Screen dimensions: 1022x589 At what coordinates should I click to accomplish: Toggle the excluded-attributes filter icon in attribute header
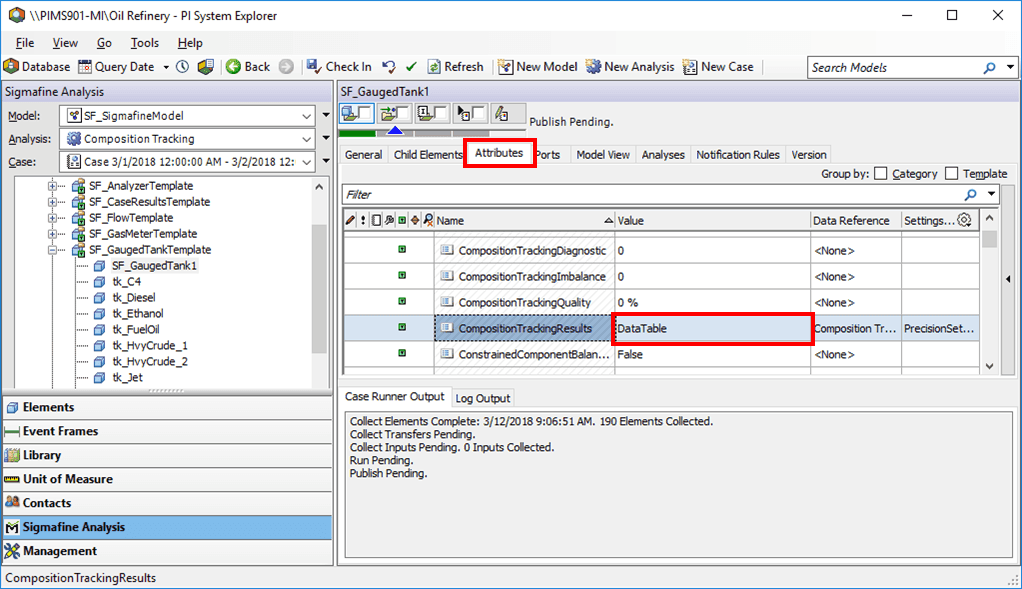(428, 219)
